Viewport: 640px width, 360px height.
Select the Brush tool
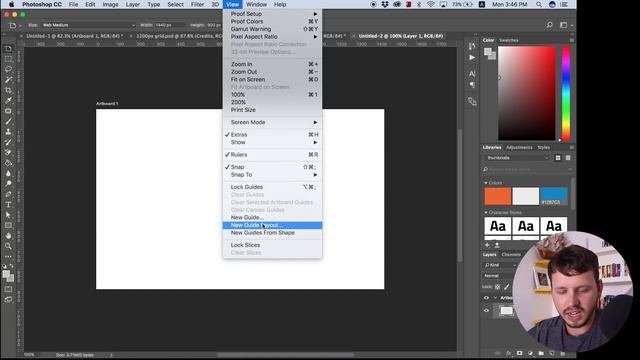pyautogui.click(x=8, y=121)
